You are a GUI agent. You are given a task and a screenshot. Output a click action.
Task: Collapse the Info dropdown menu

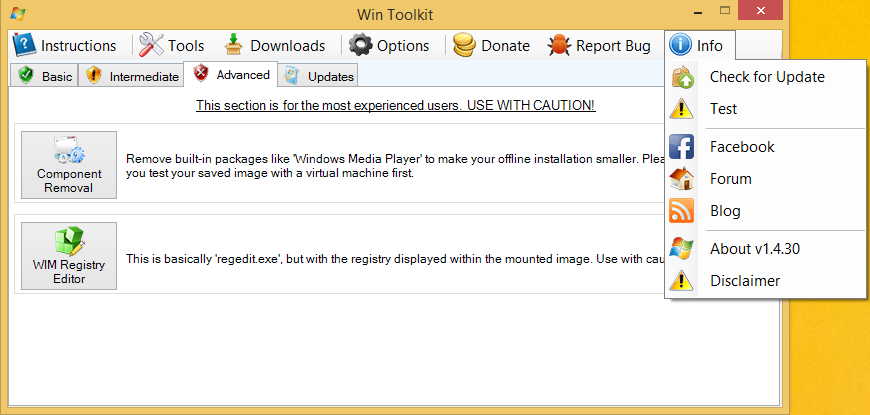coord(700,45)
